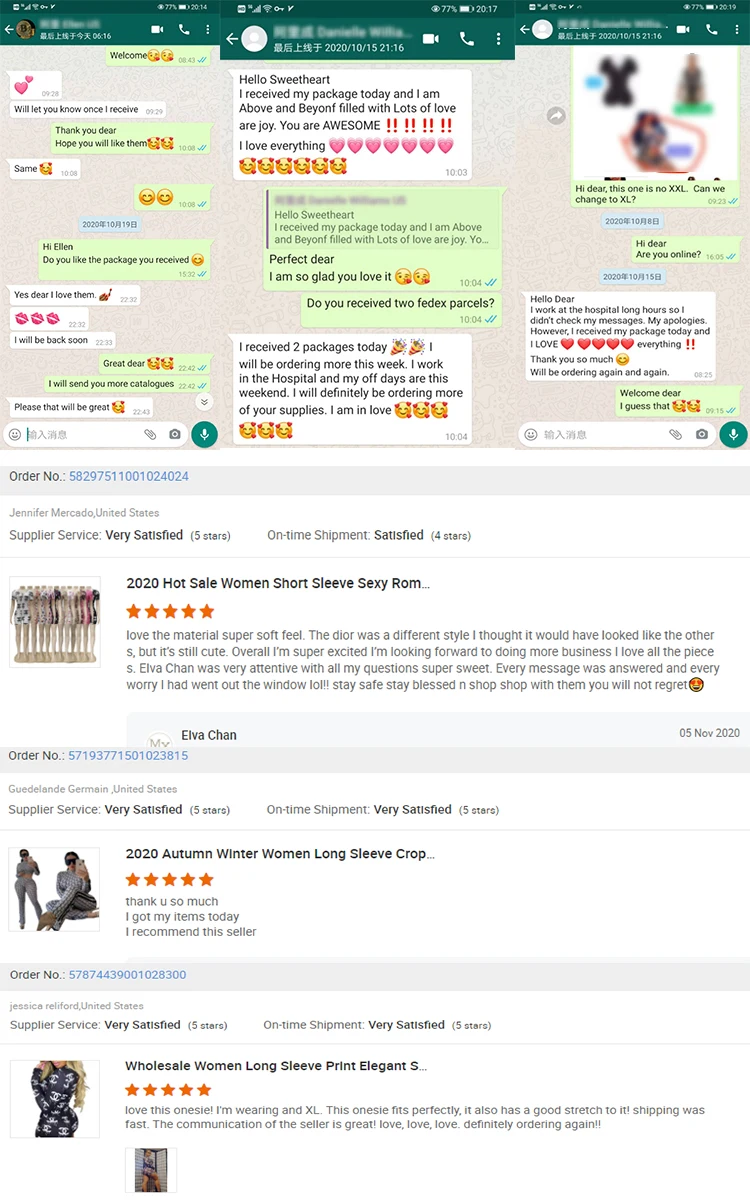Open emoji picker in right chat input
The width and height of the screenshot is (750, 1200).
click(531, 434)
